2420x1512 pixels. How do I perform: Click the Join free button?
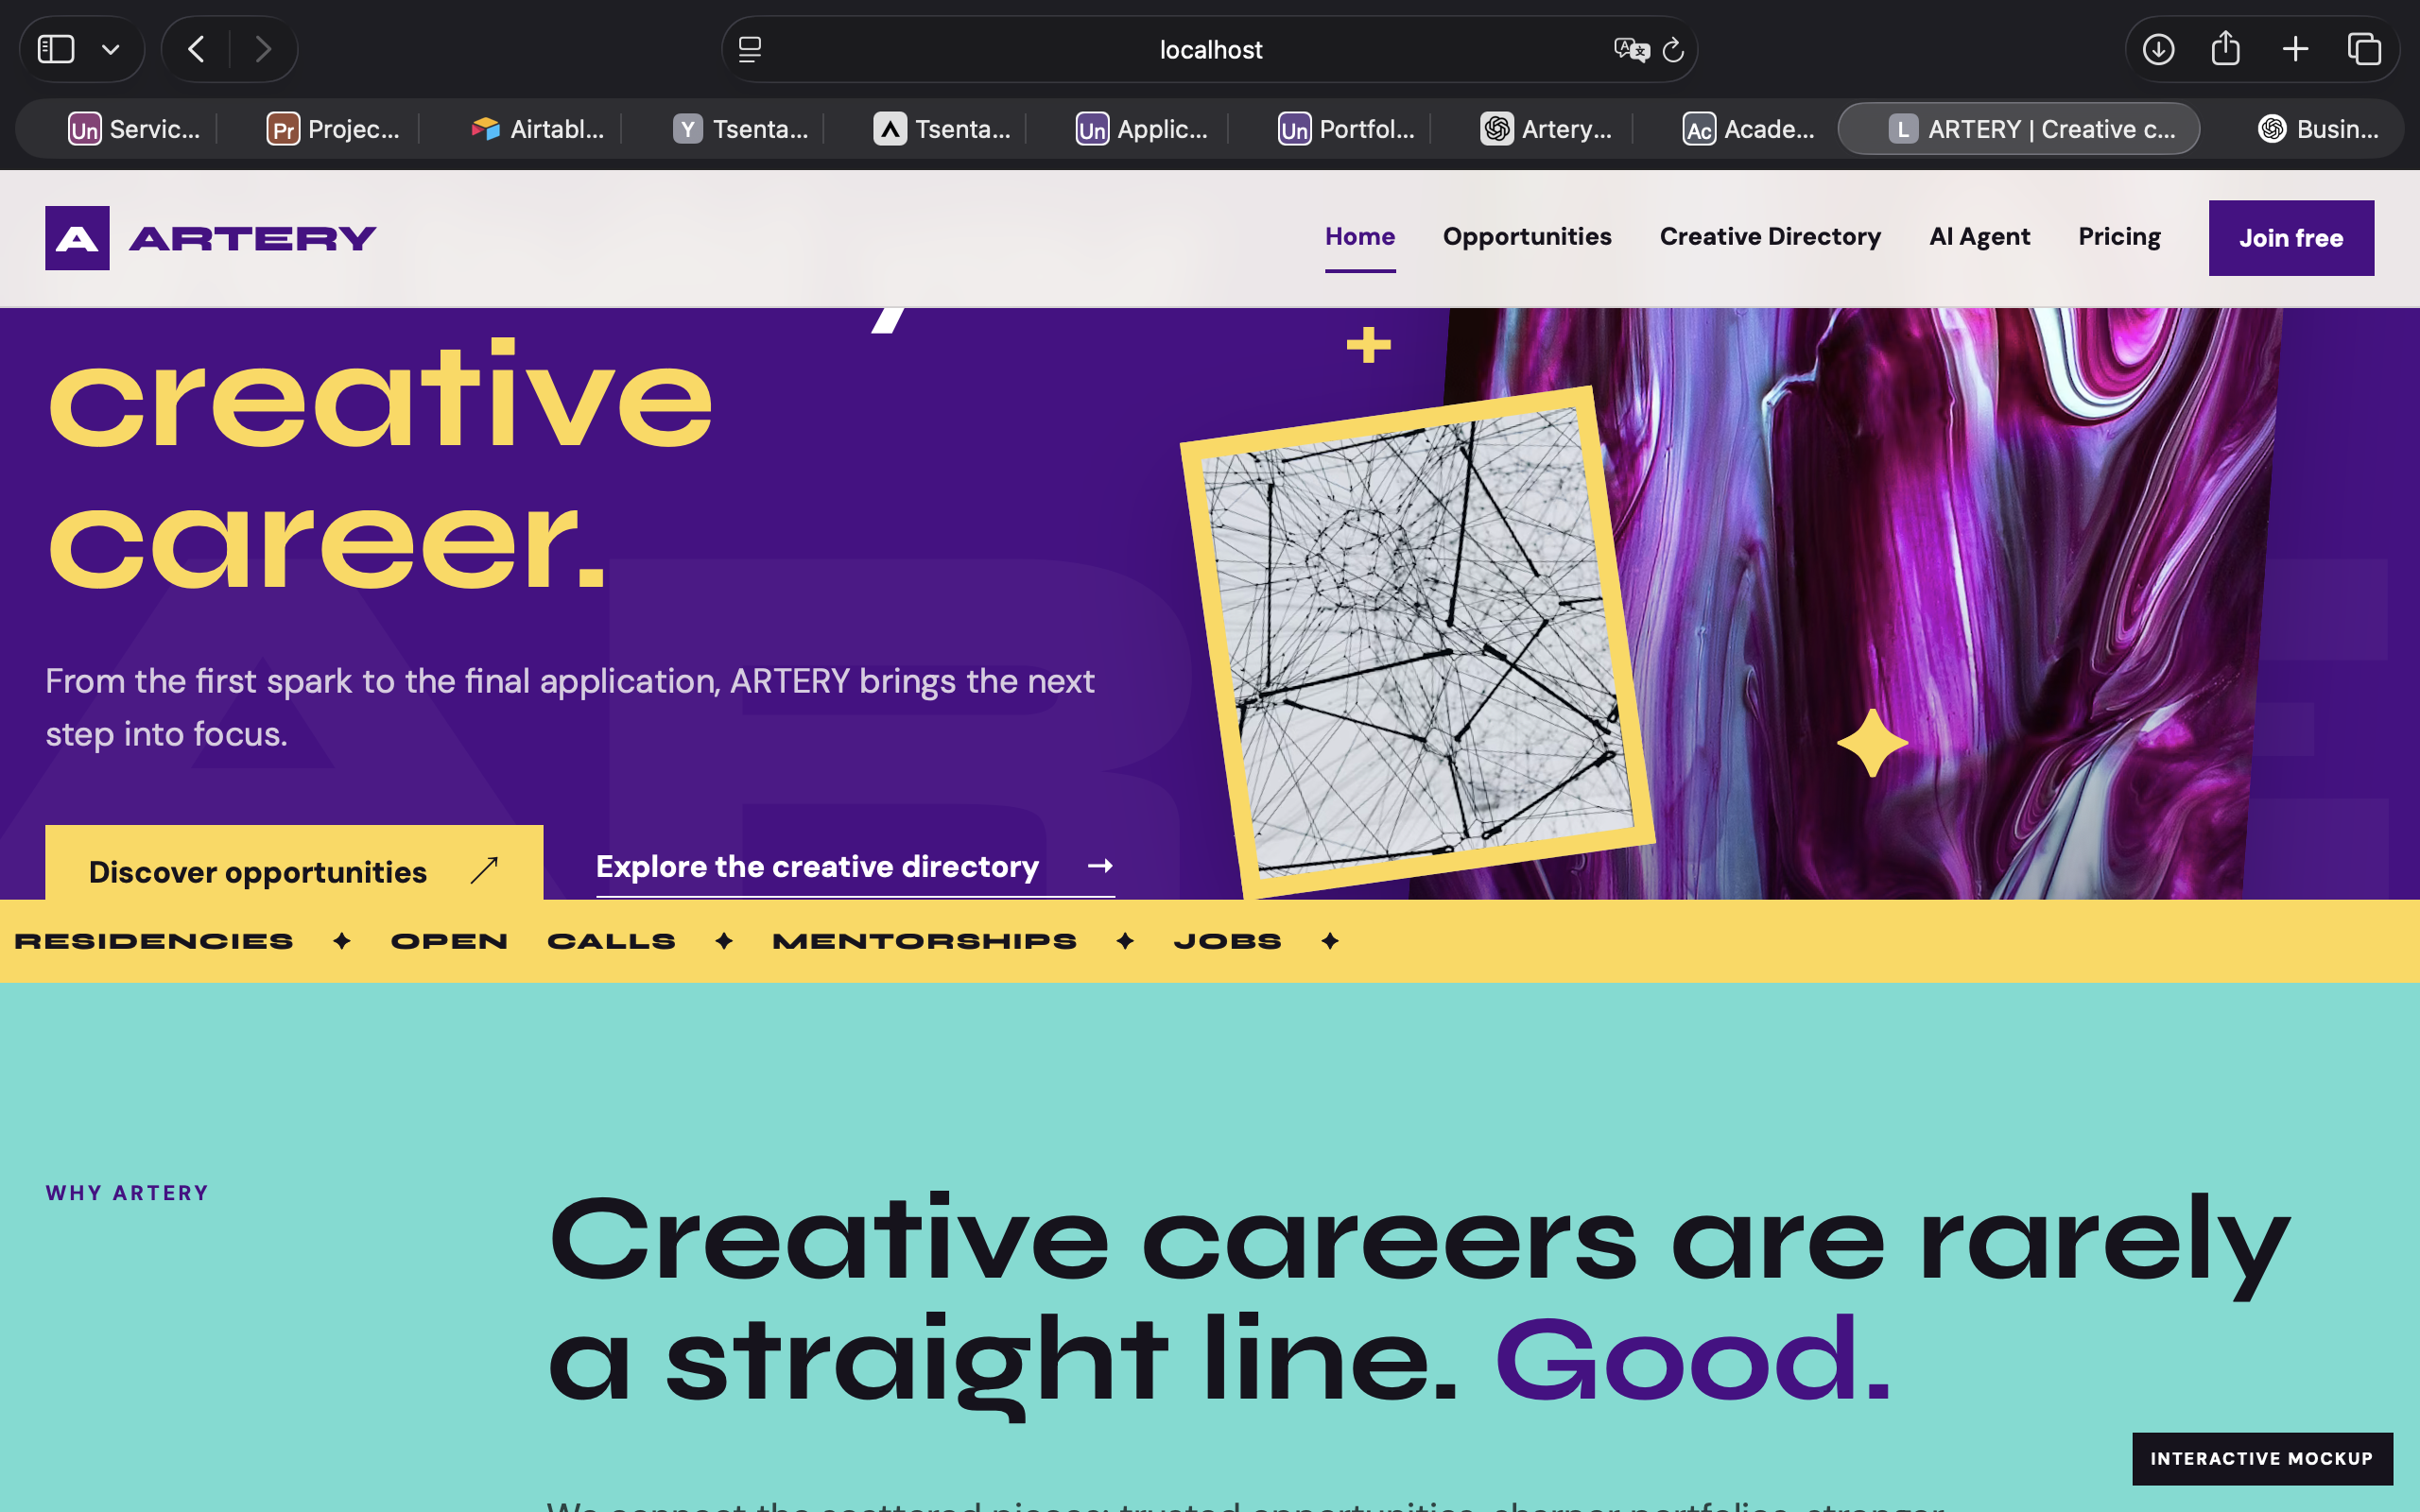[x=2291, y=238]
